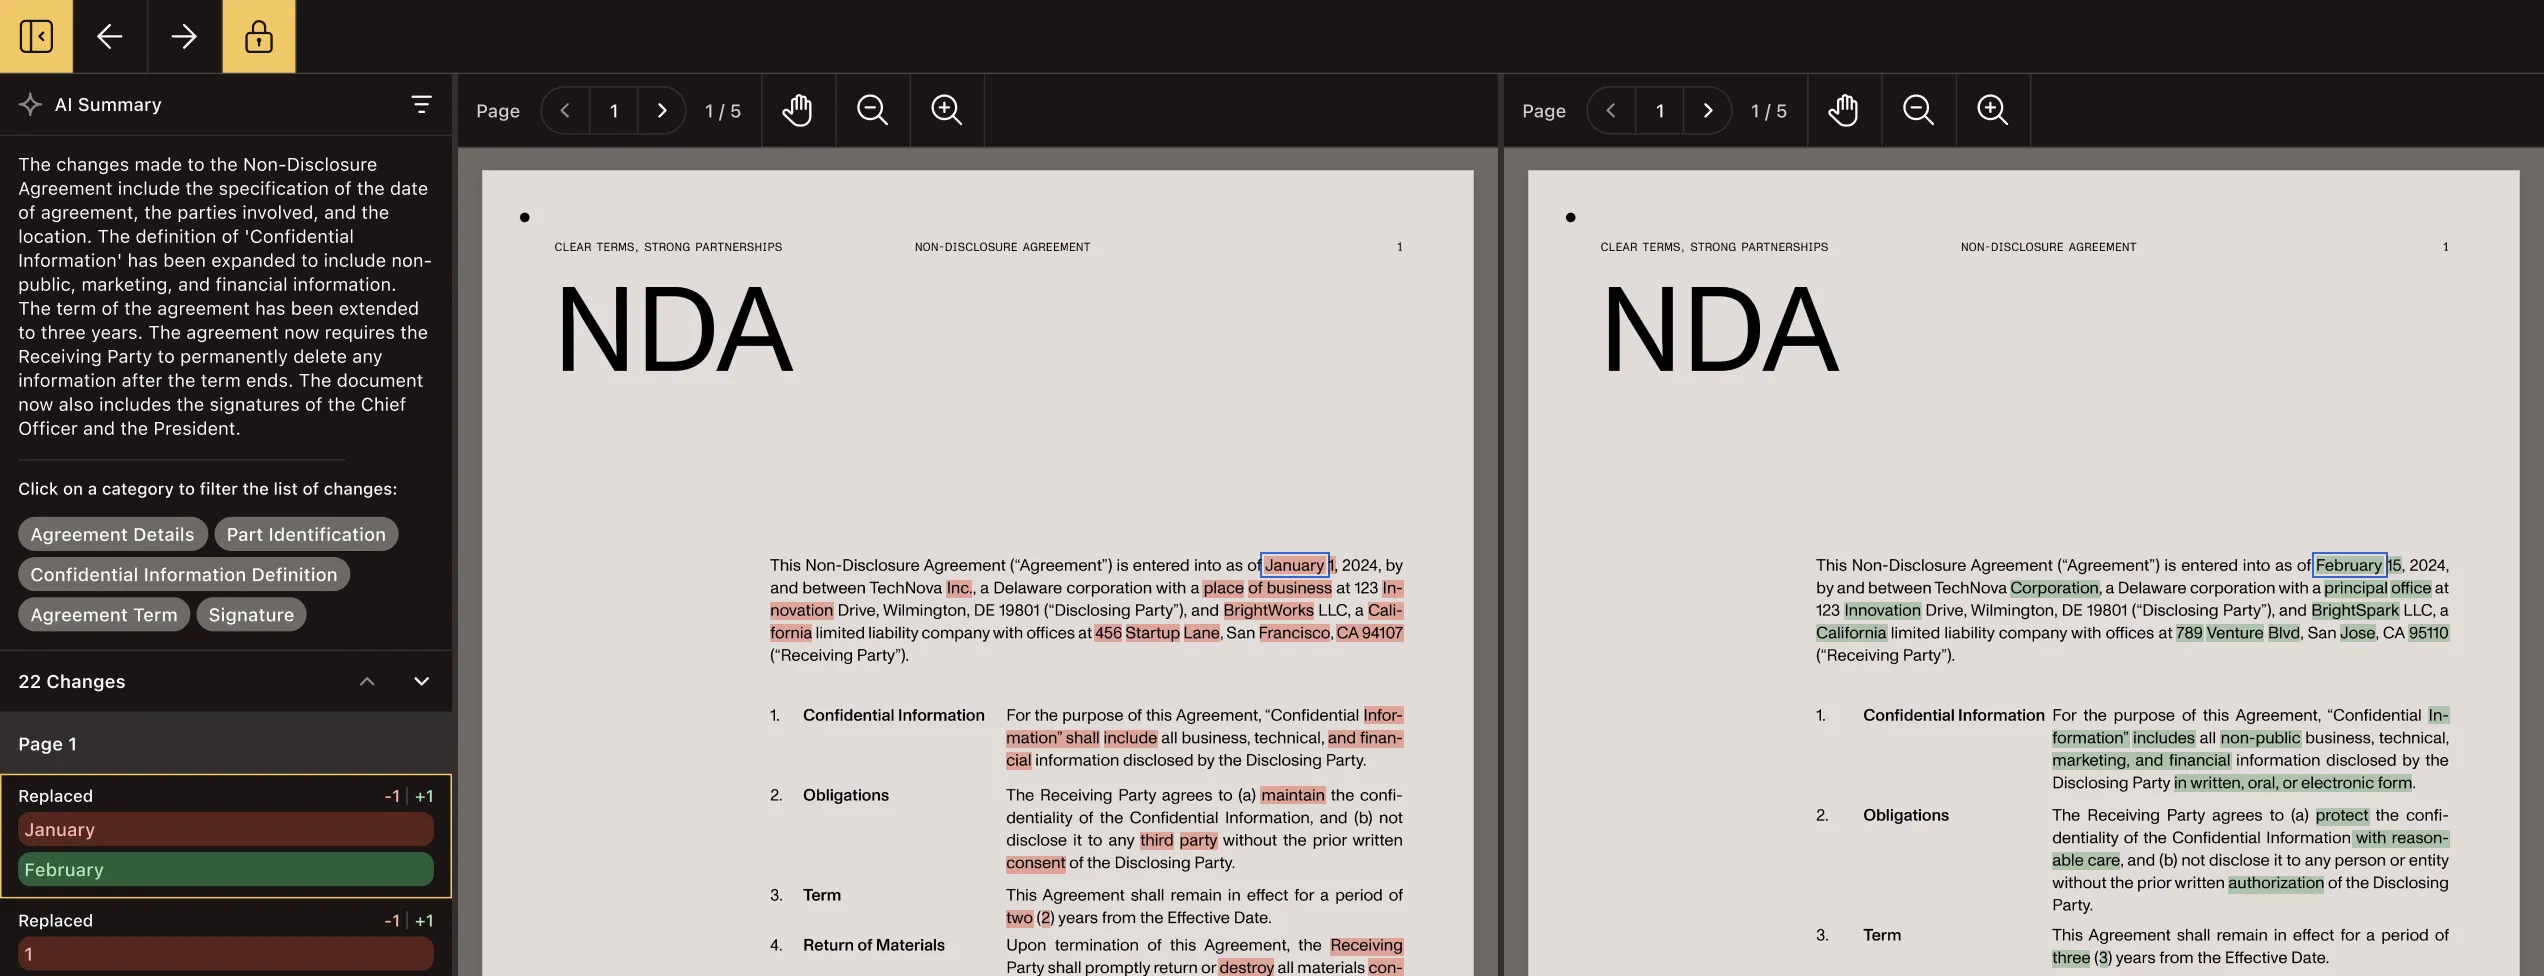Click the page number input field
The width and height of the screenshot is (2544, 976).
tap(613, 110)
